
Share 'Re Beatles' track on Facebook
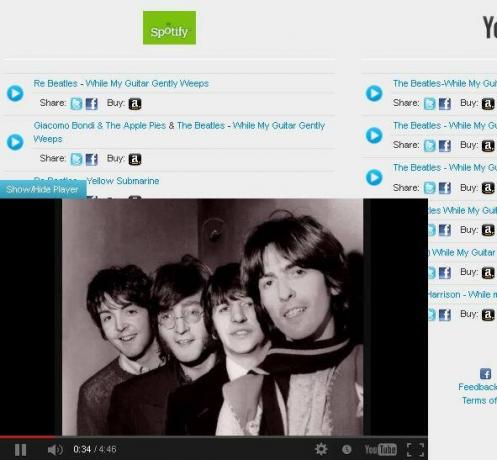(92, 104)
